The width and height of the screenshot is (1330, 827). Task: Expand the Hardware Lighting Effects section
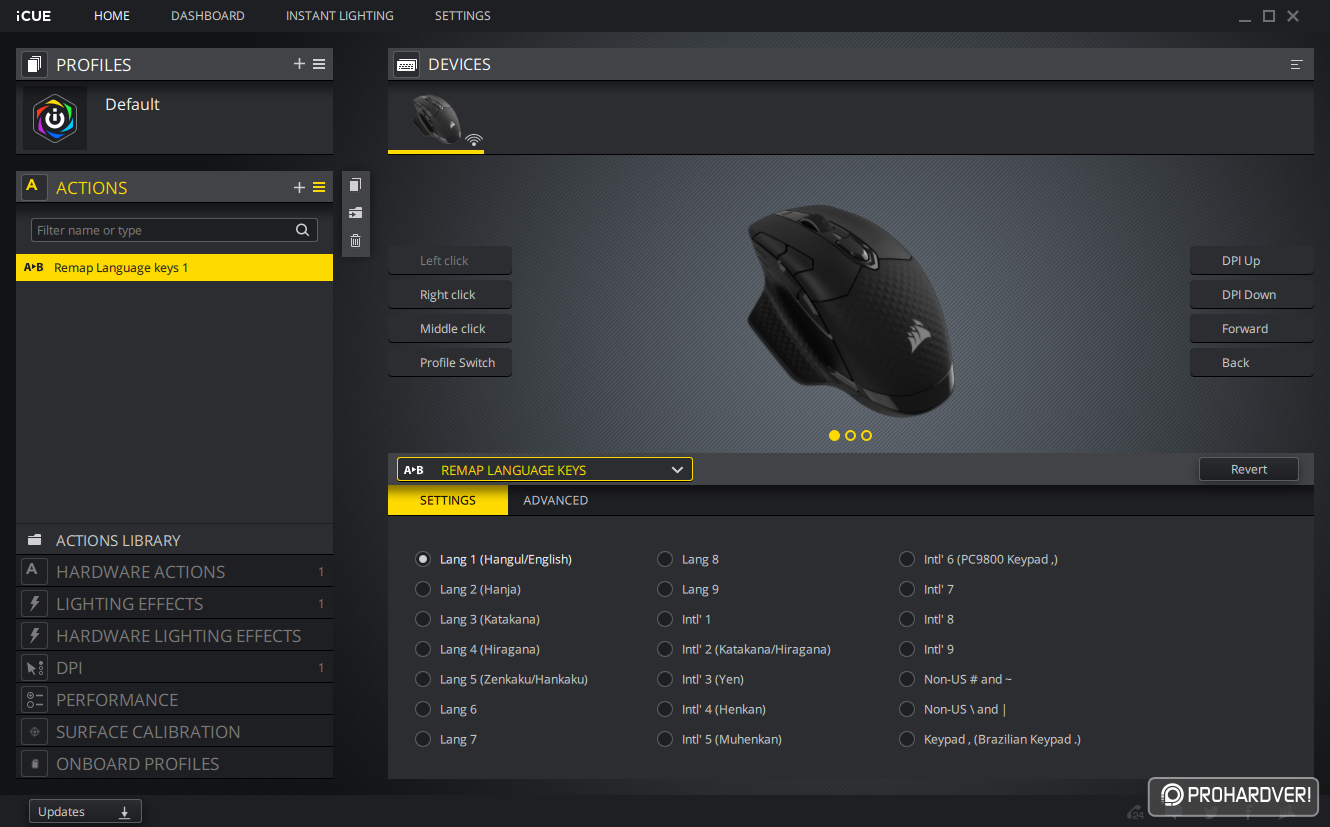(x=174, y=636)
